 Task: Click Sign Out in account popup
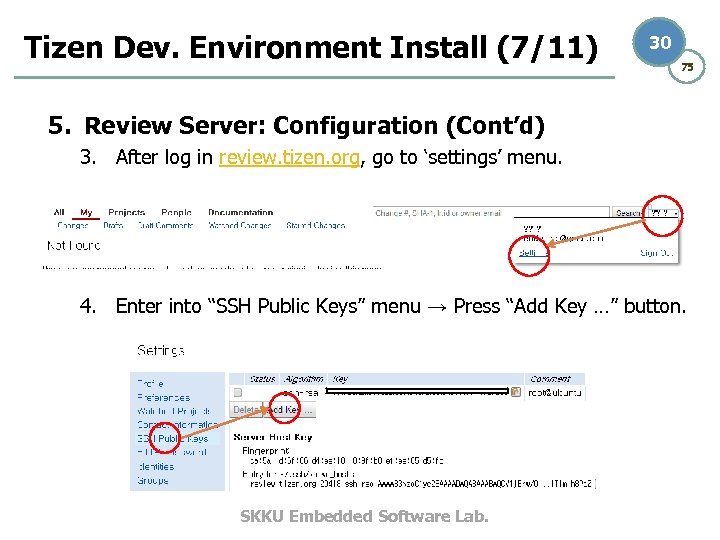(x=657, y=253)
